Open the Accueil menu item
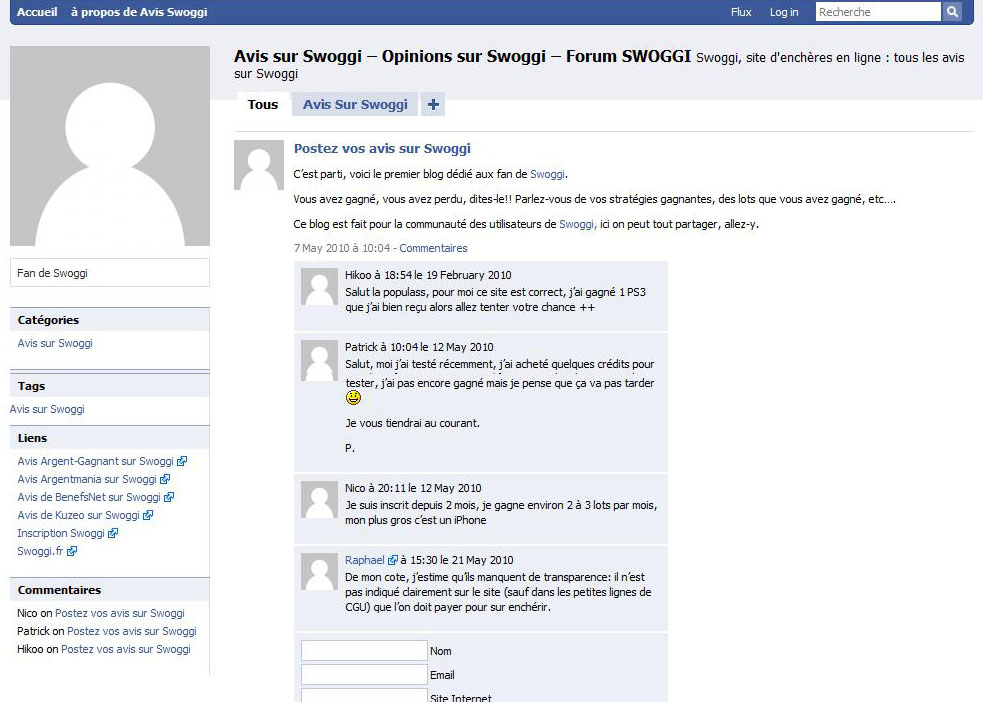 coord(37,12)
